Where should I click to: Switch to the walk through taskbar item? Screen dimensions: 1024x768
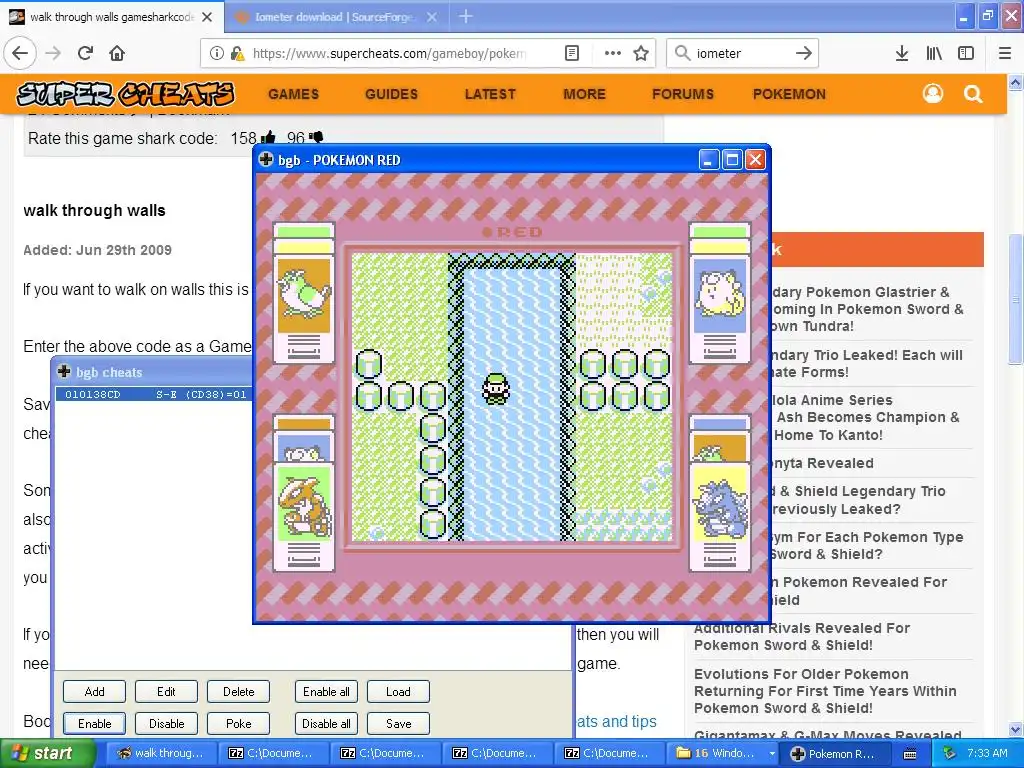click(x=161, y=754)
